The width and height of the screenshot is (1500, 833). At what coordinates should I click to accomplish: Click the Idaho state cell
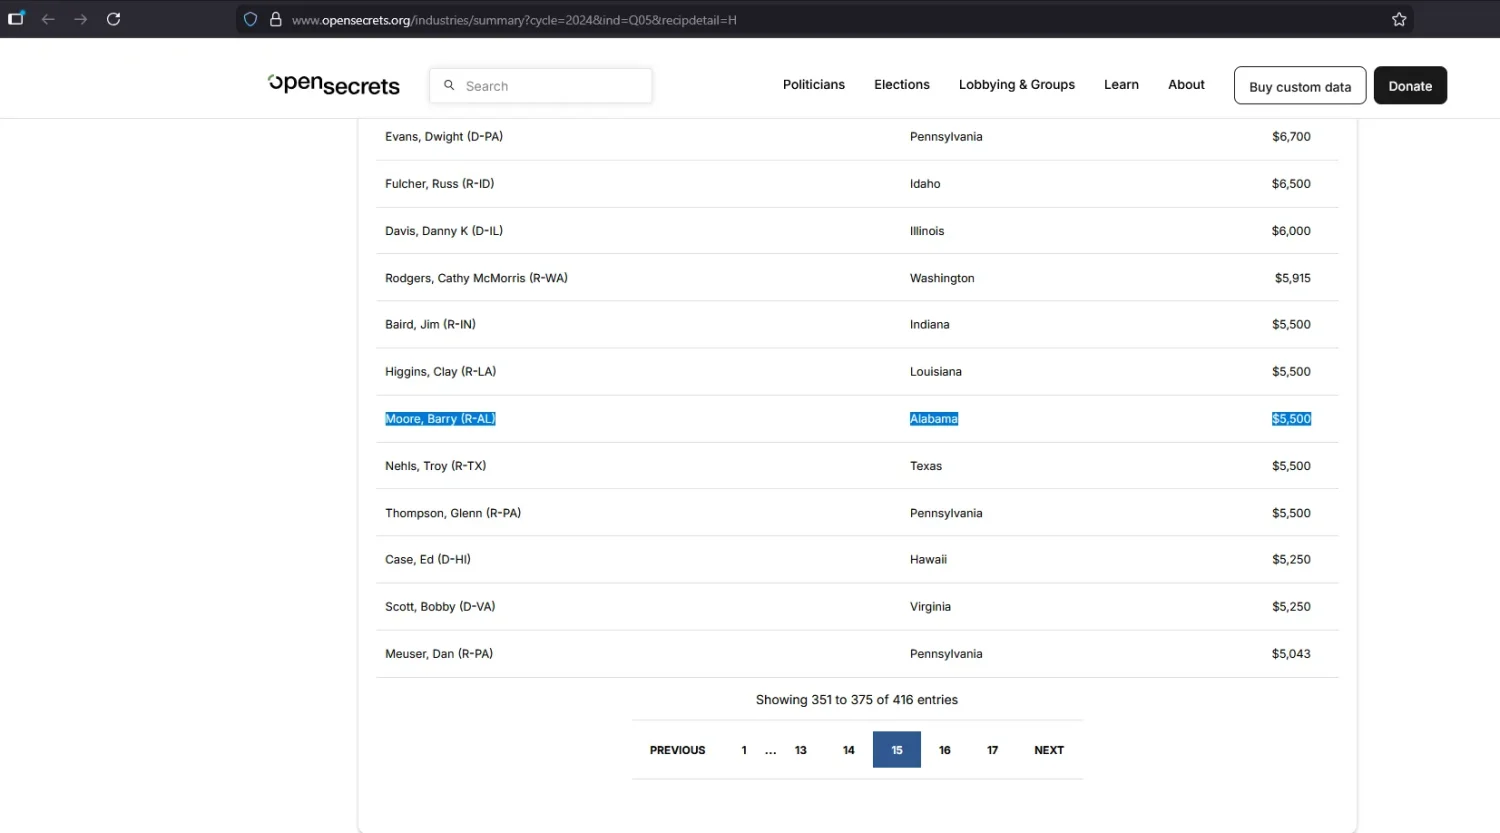click(925, 184)
